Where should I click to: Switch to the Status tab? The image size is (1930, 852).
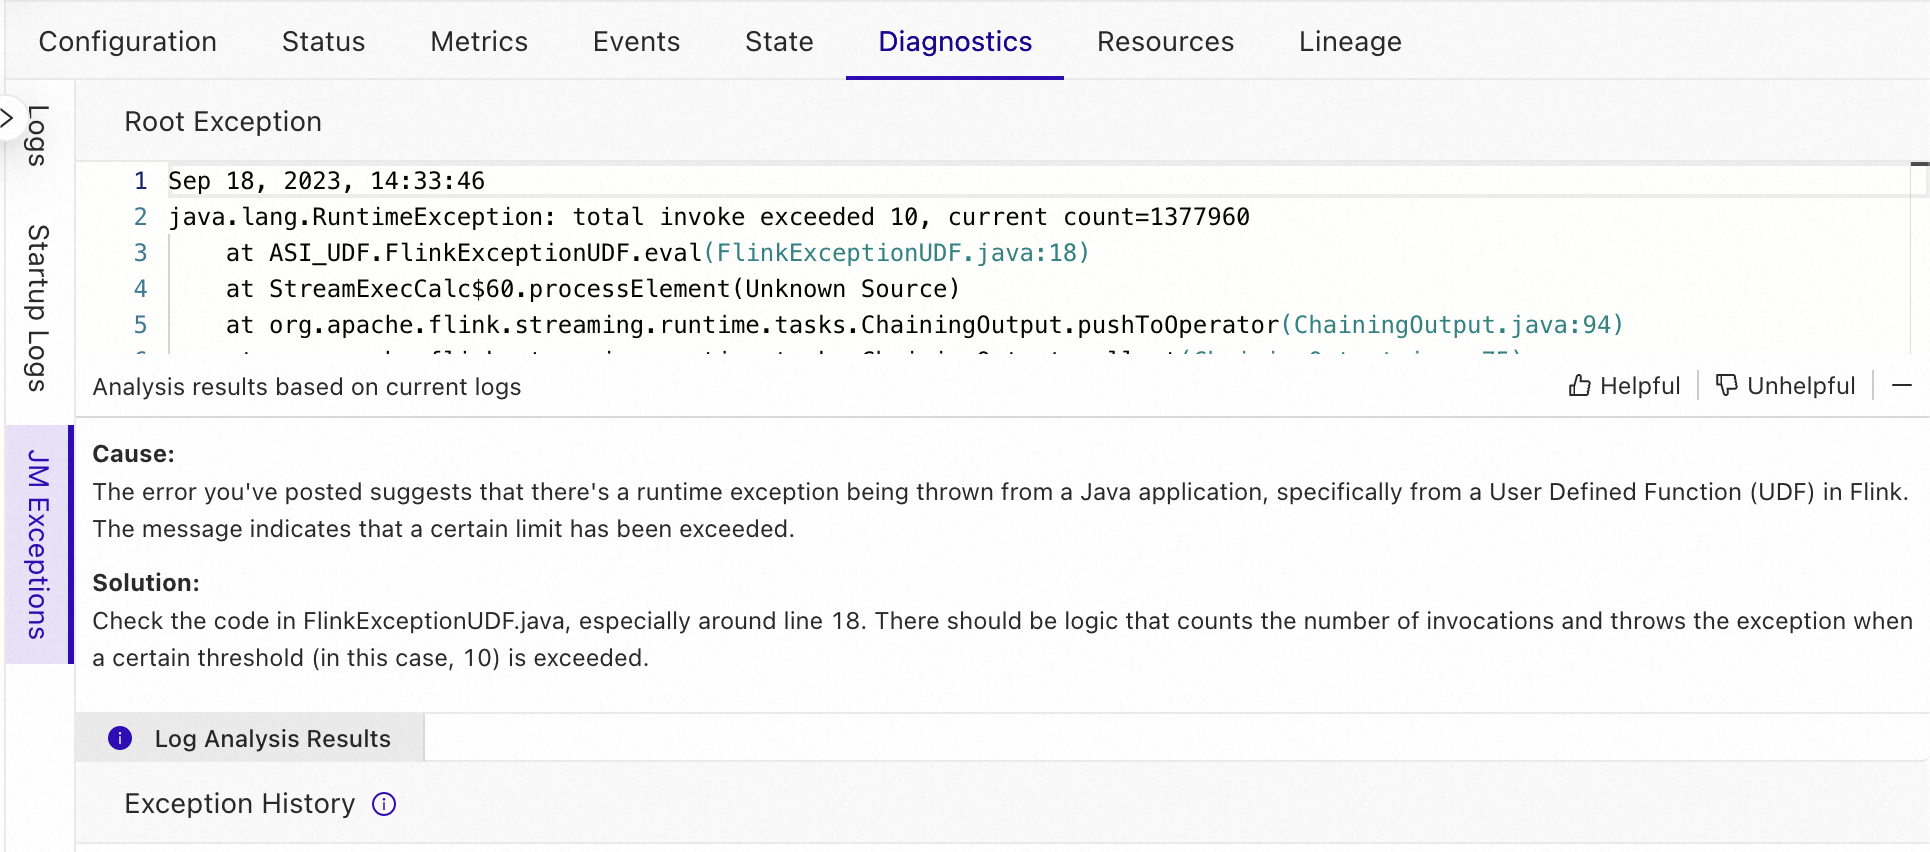point(323,41)
